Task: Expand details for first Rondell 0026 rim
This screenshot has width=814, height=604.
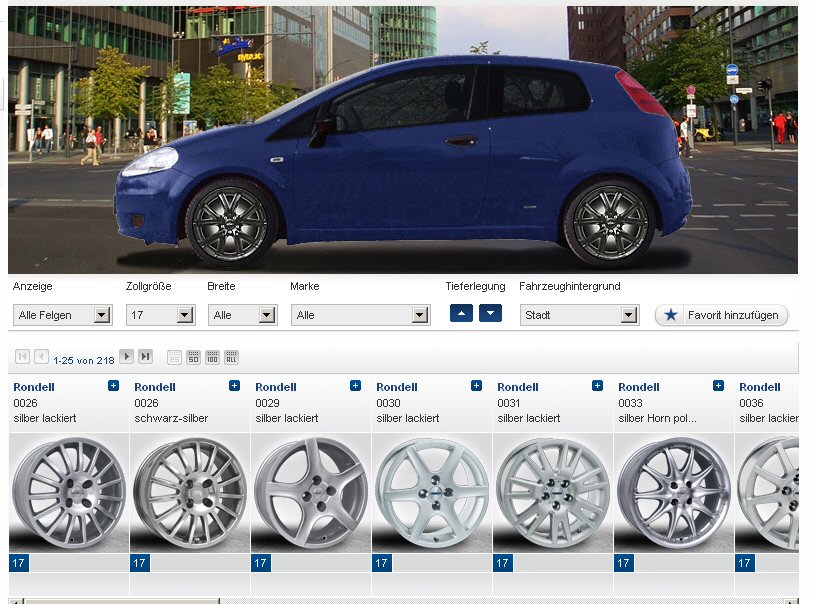Action: (113, 386)
